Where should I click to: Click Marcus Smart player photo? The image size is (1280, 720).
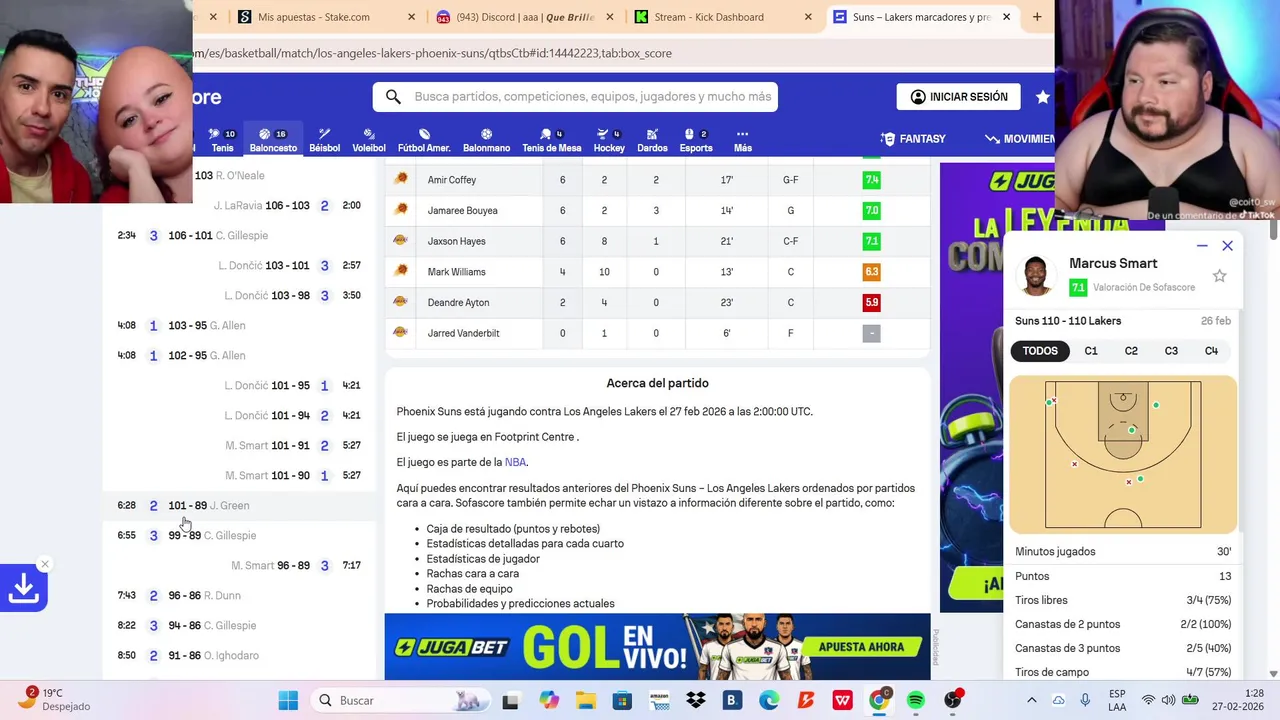1036,276
